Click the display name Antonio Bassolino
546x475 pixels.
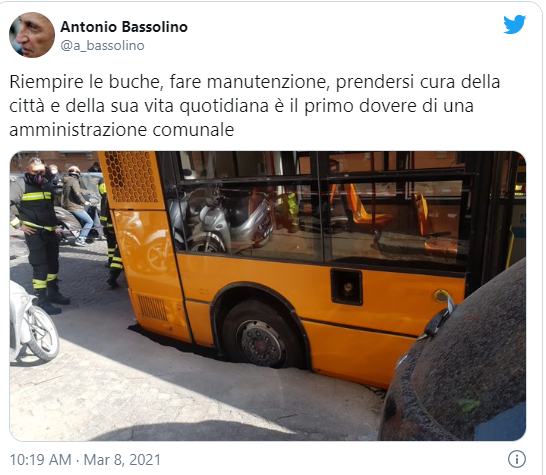(124, 27)
